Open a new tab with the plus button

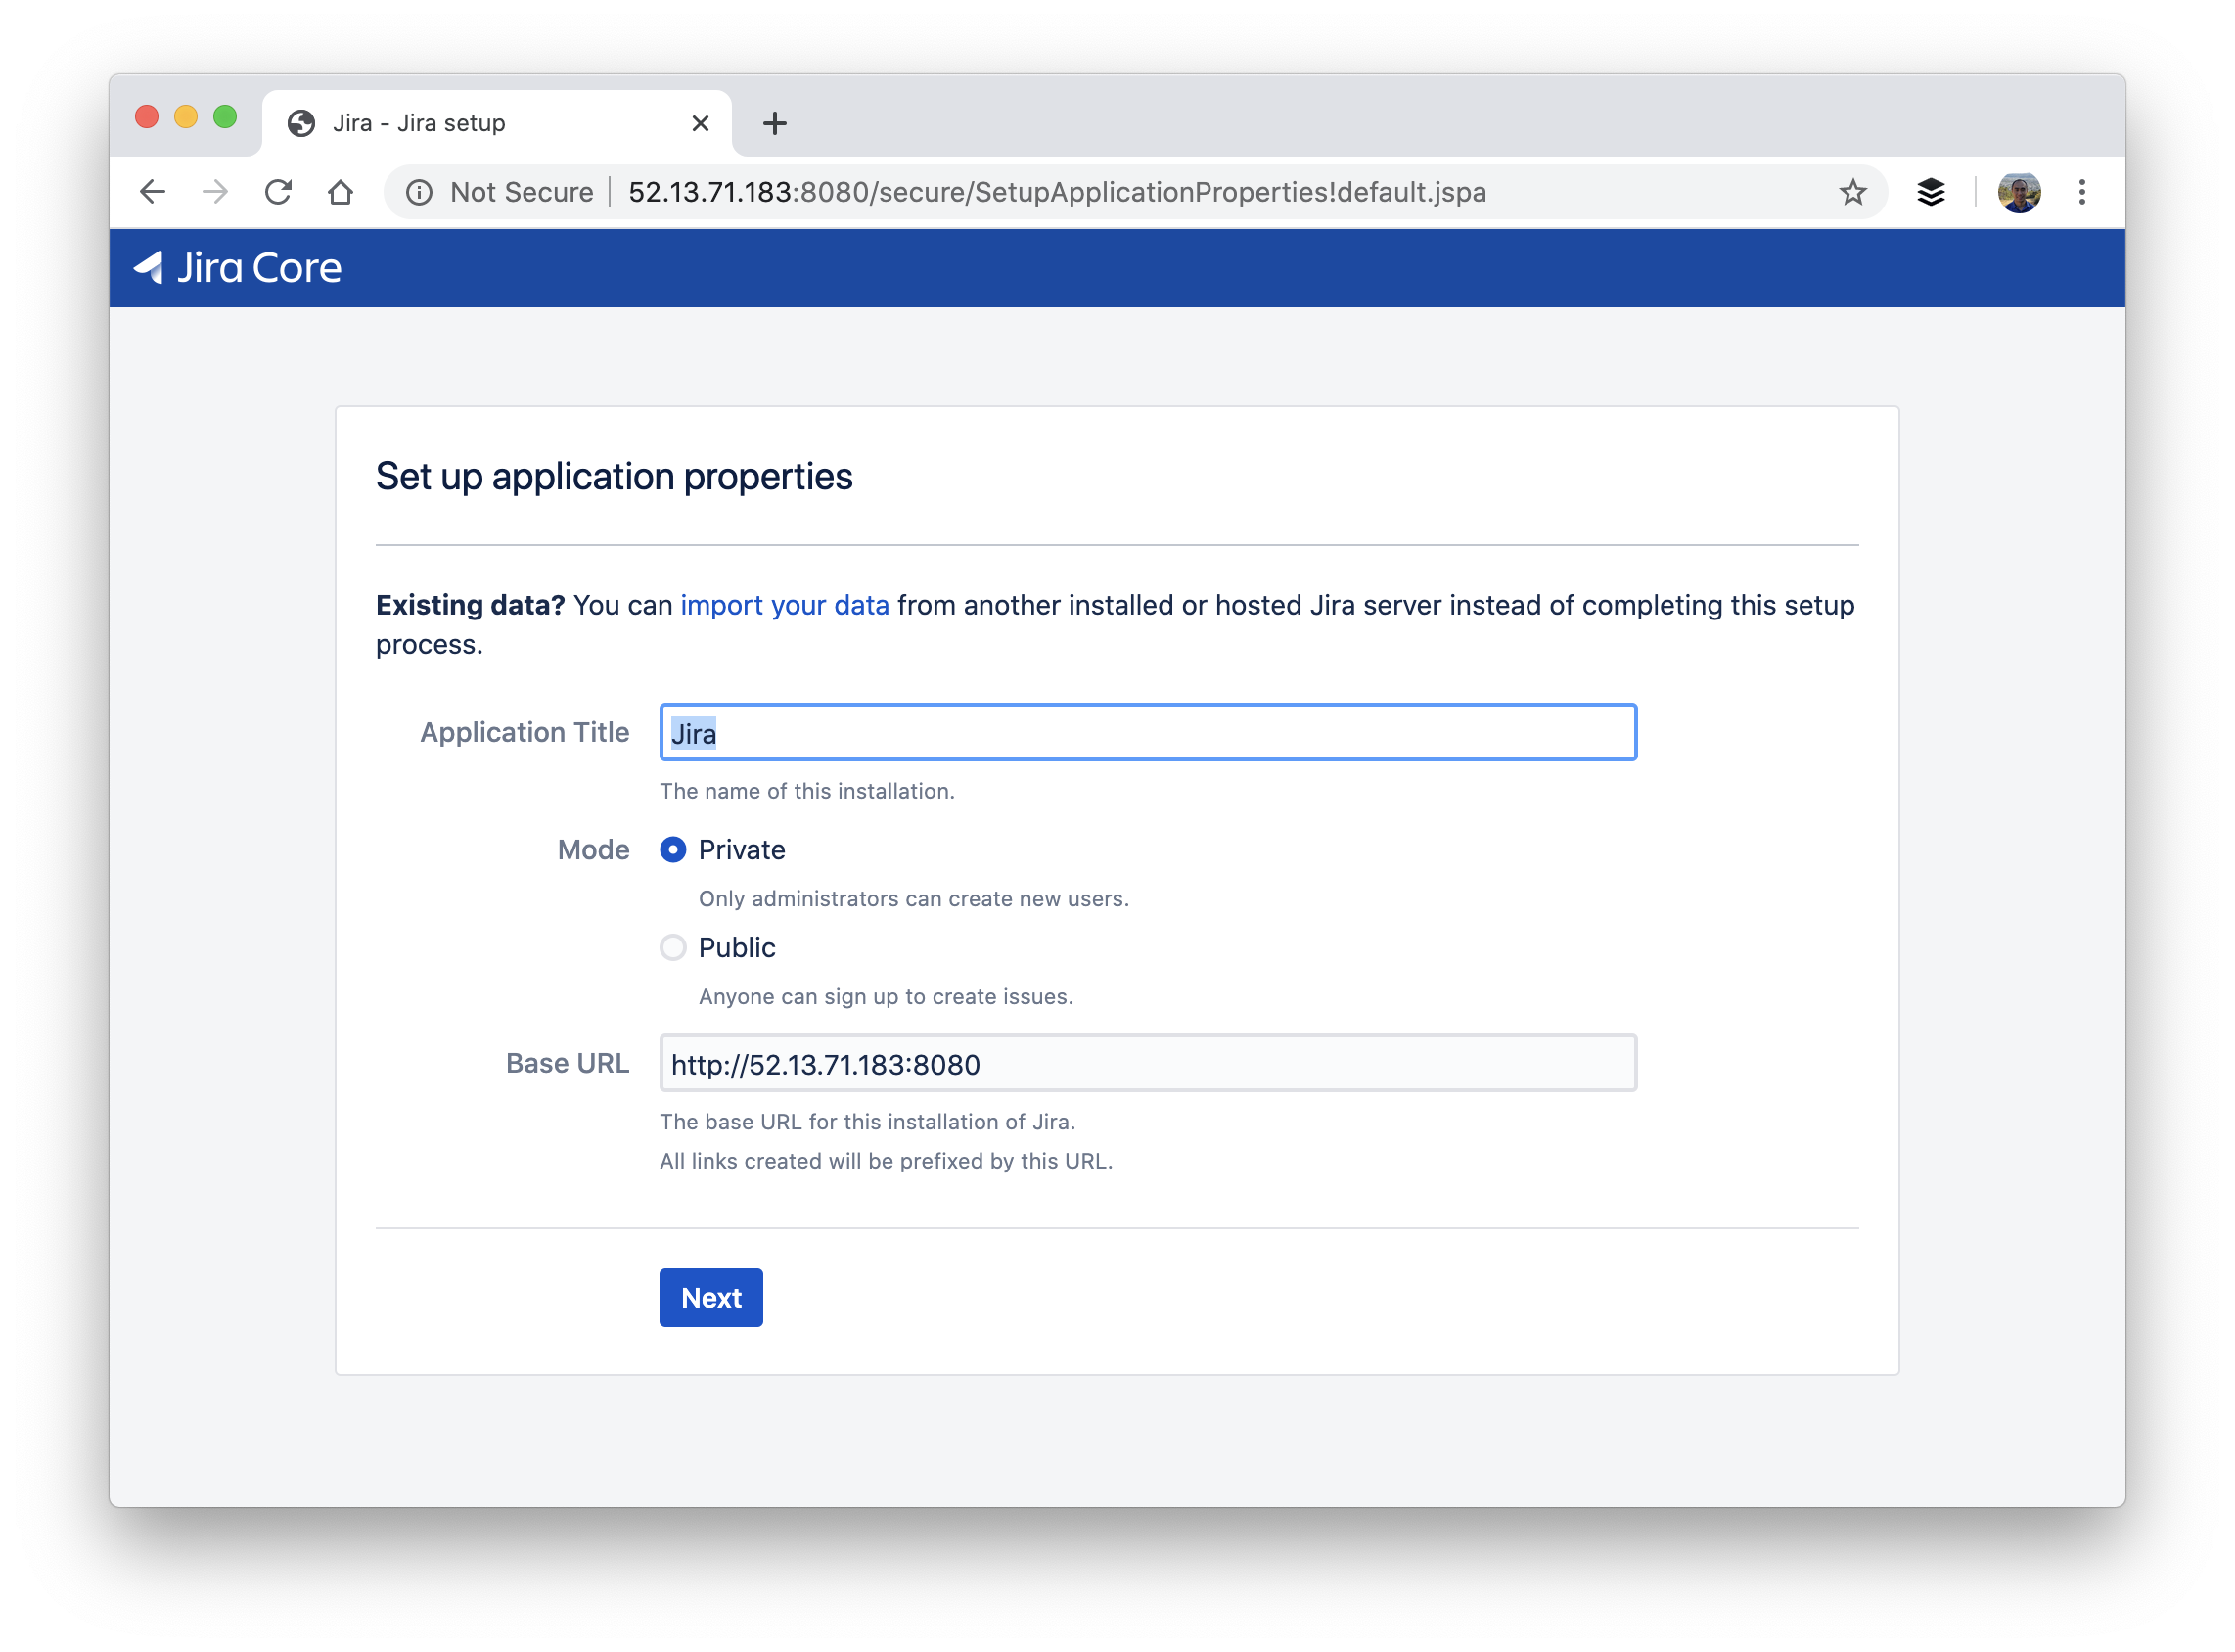tap(775, 123)
